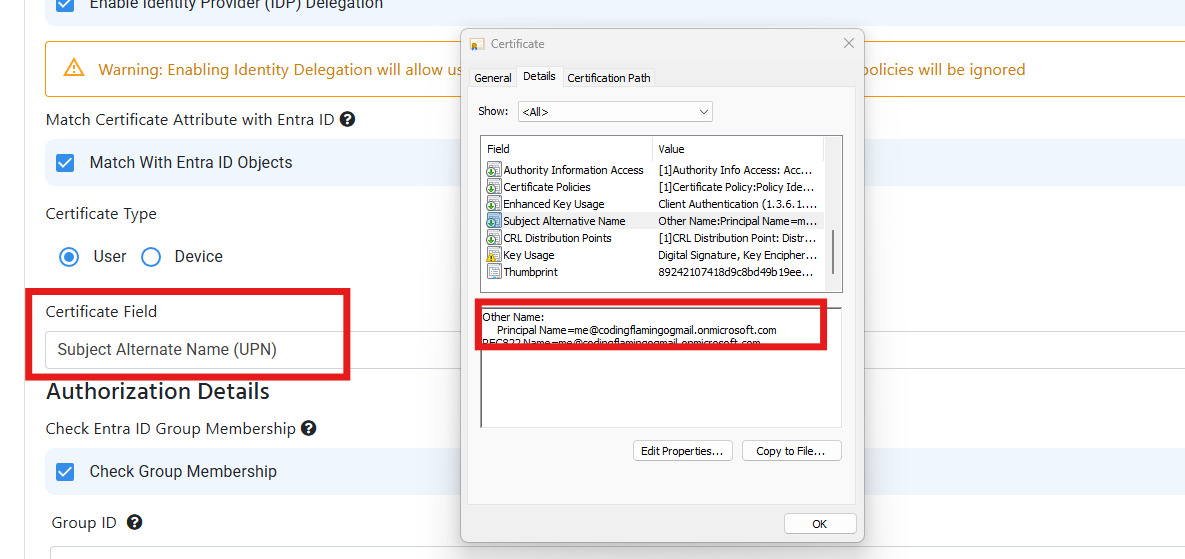Image resolution: width=1185 pixels, height=559 pixels.
Task: Select the Device certificate type
Action: click(x=151, y=257)
